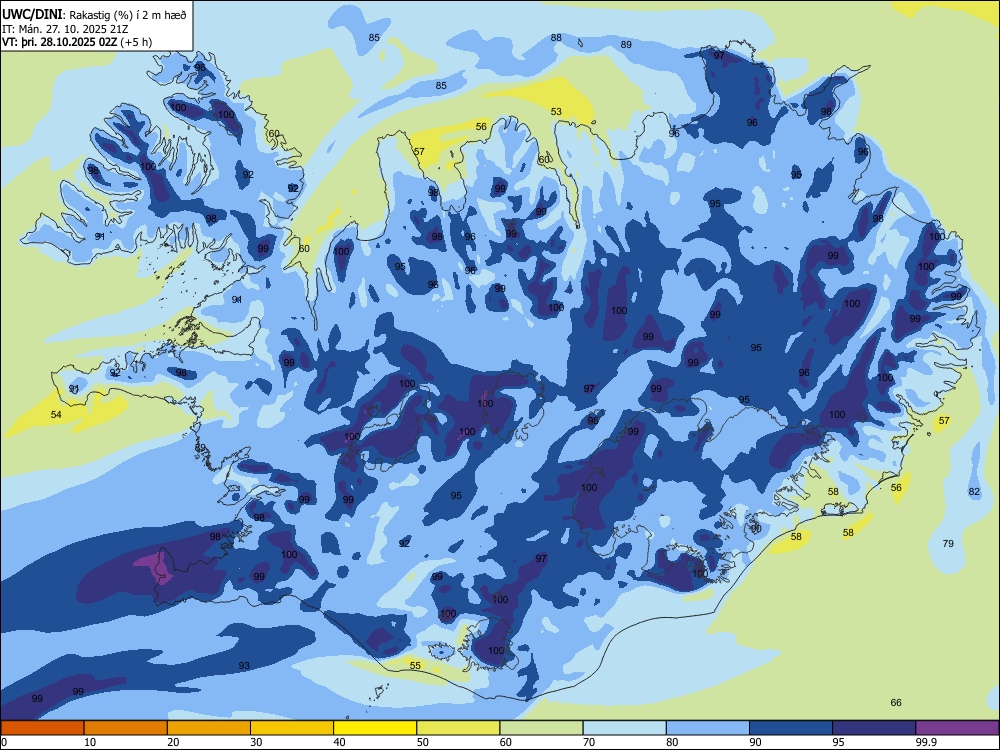Screen dimensions: 1000x750
Task: Pick the 60–70 light green legend swatch
Action: [x=541, y=727]
